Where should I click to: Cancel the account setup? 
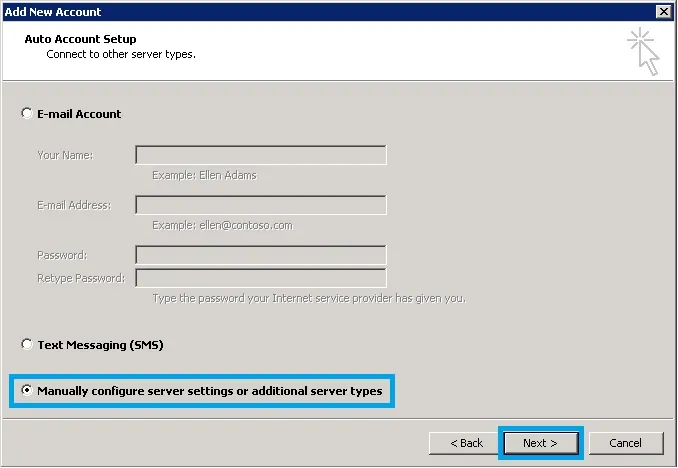coord(625,443)
